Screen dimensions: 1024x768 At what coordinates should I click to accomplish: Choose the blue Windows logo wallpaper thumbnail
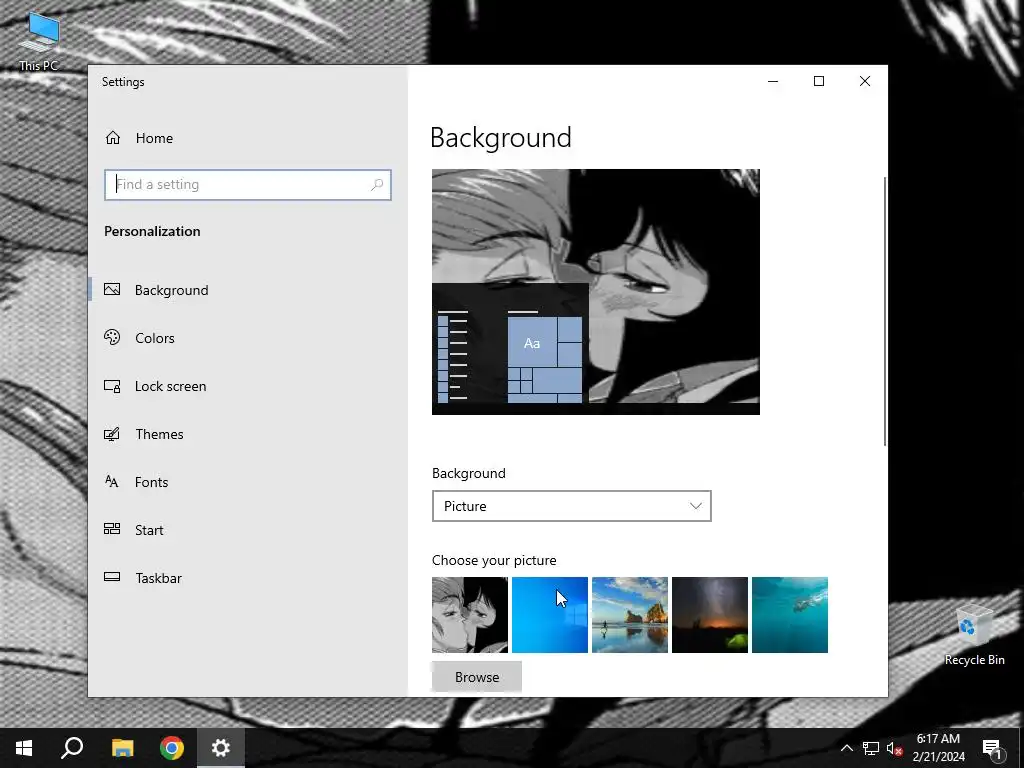pos(550,615)
